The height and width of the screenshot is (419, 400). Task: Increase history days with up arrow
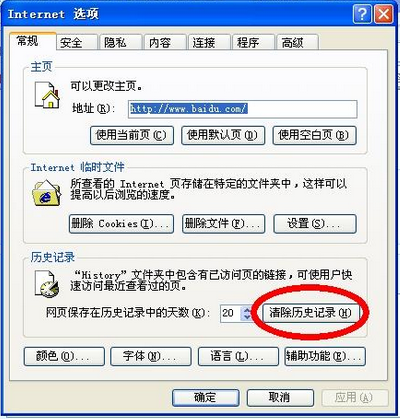coord(247,310)
